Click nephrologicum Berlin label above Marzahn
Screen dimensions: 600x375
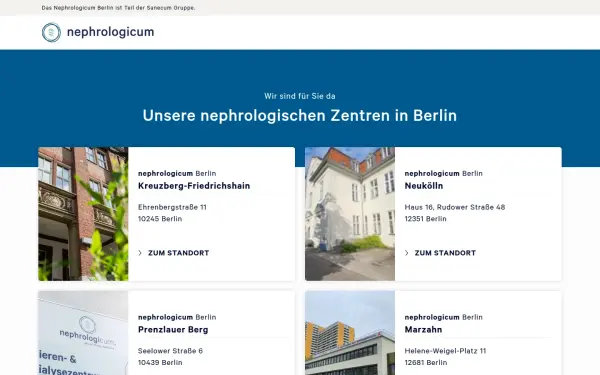(x=443, y=317)
